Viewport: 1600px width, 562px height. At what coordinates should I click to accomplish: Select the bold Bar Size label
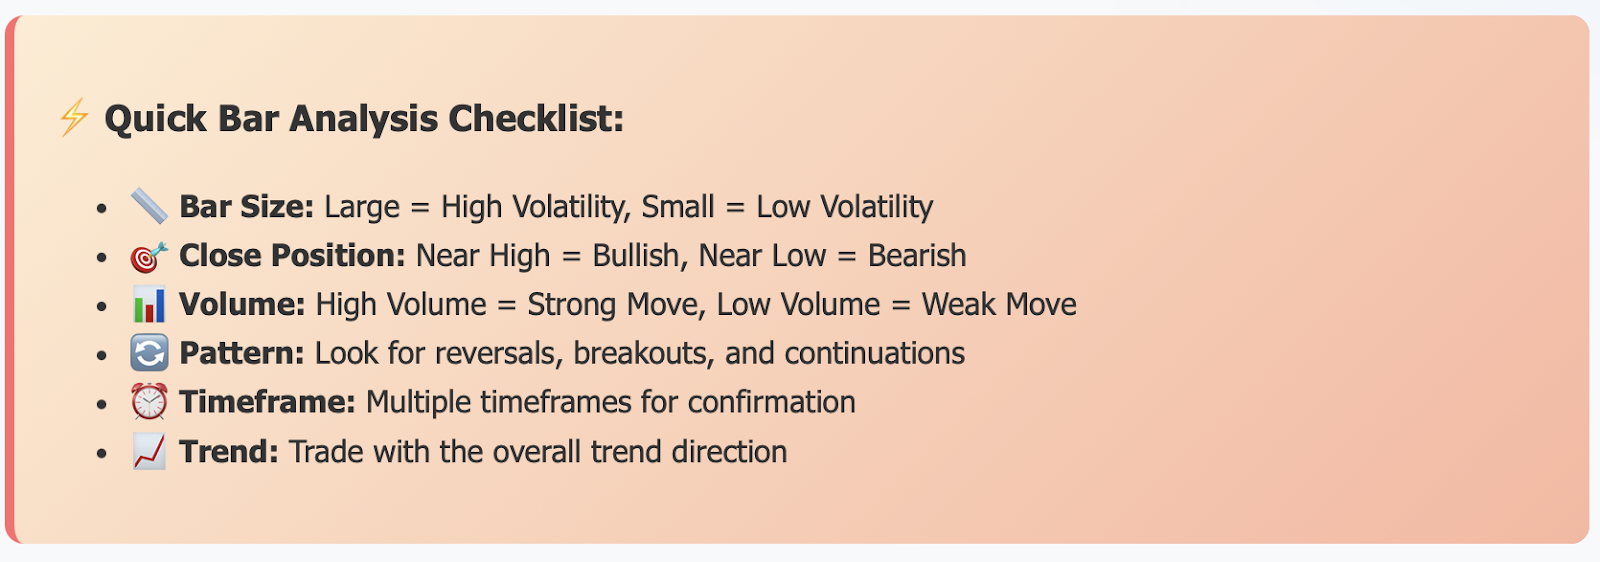click(x=247, y=207)
